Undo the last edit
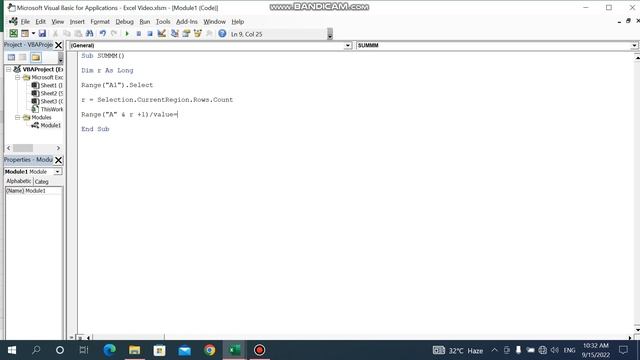Image resolution: width=640 pixels, height=360 pixels. (x=102, y=33)
